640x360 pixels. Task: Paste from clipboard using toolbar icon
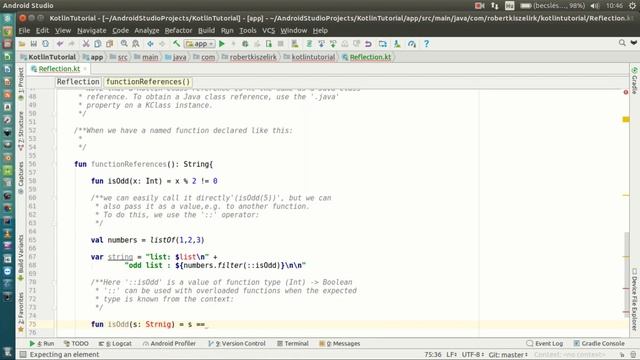(x=109, y=44)
